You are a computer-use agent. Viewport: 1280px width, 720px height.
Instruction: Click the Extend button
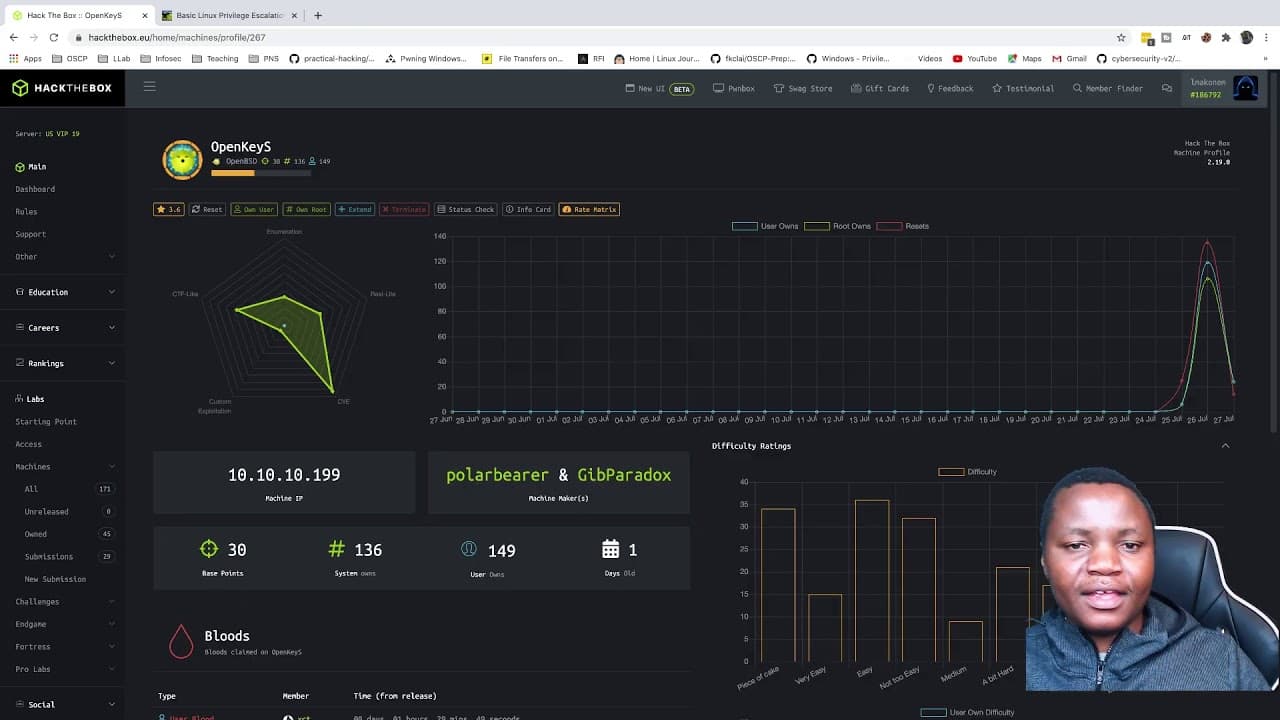point(355,209)
